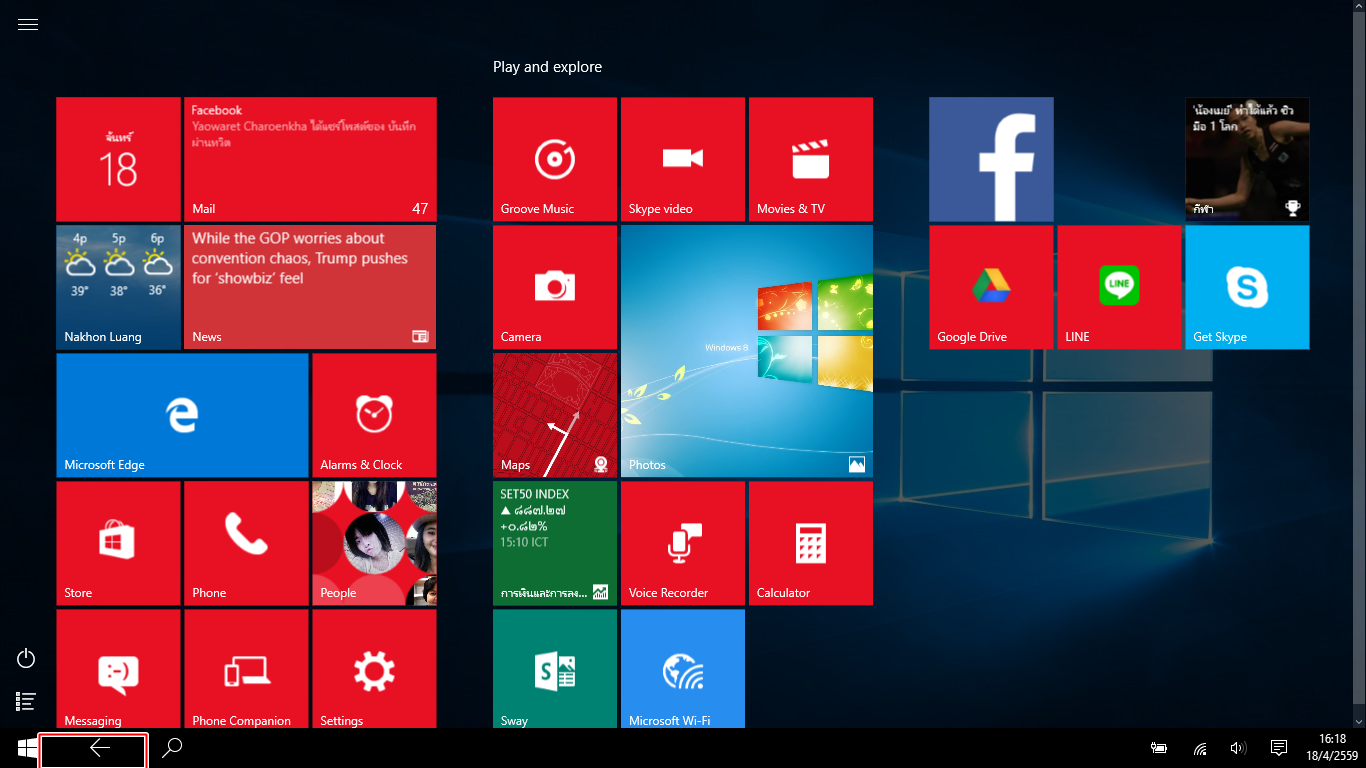Open the volume speaker tray icon
This screenshot has height=768, width=1366.
click(x=1239, y=748)
